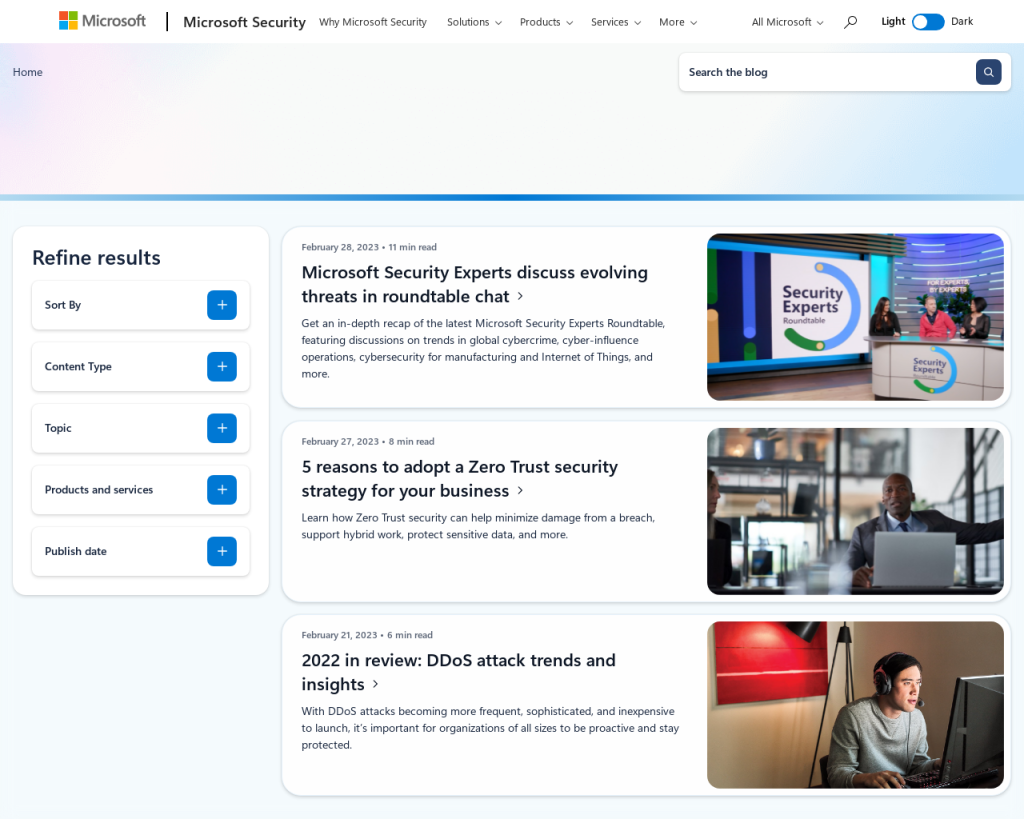Click date text February 21, 2023
The height and width of the screenshot is (819, 1024).
tap(339, 635)
